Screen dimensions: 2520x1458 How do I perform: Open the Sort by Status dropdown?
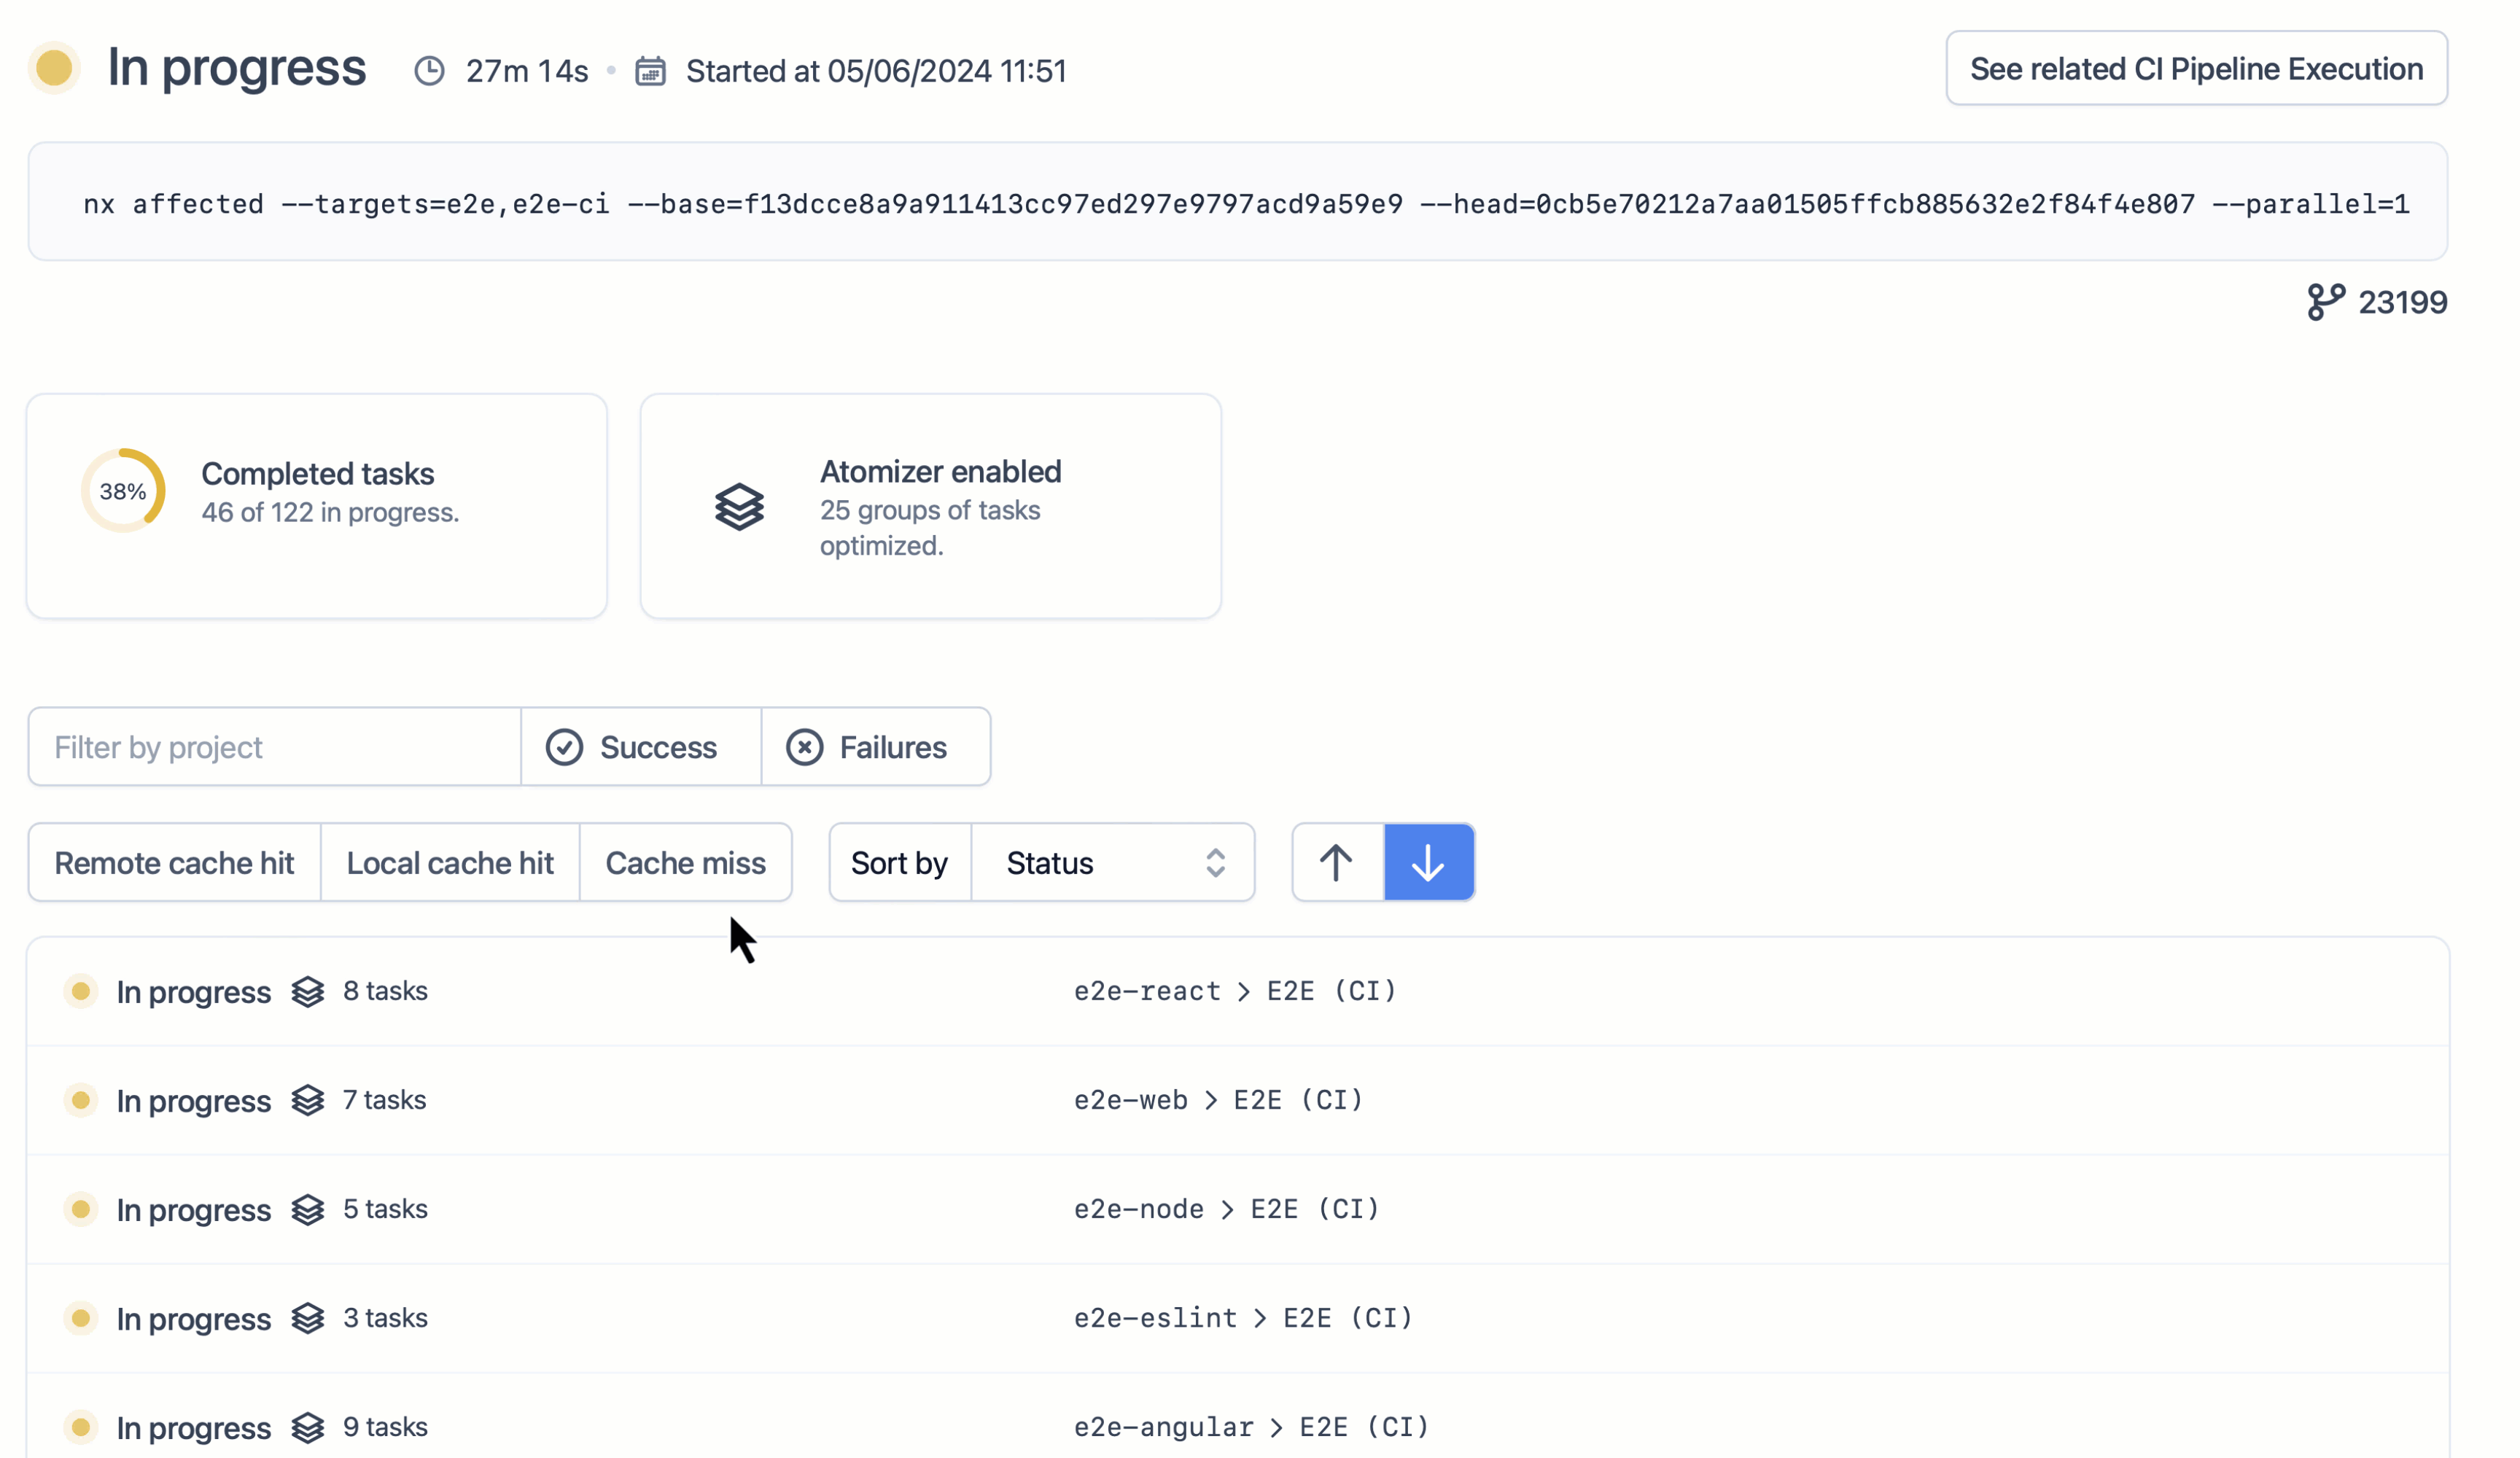[x=1113, y=862]
